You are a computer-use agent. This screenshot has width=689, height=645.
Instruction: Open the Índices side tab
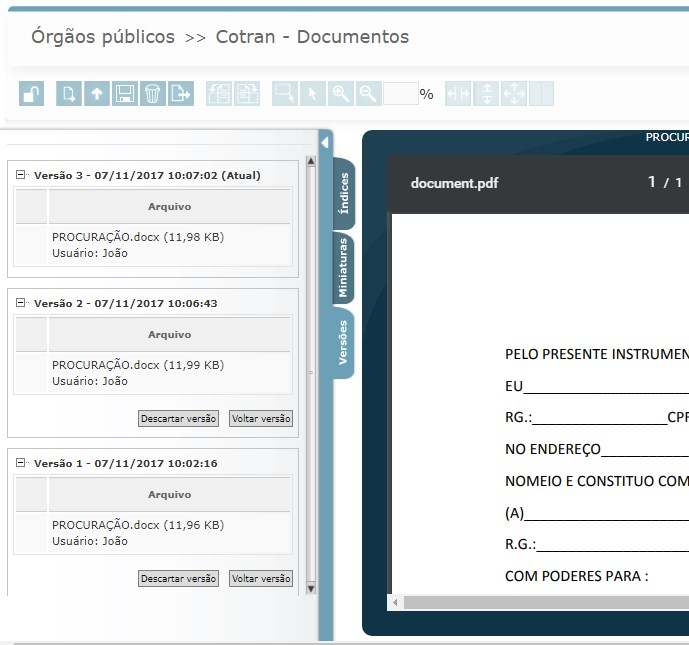343,194
